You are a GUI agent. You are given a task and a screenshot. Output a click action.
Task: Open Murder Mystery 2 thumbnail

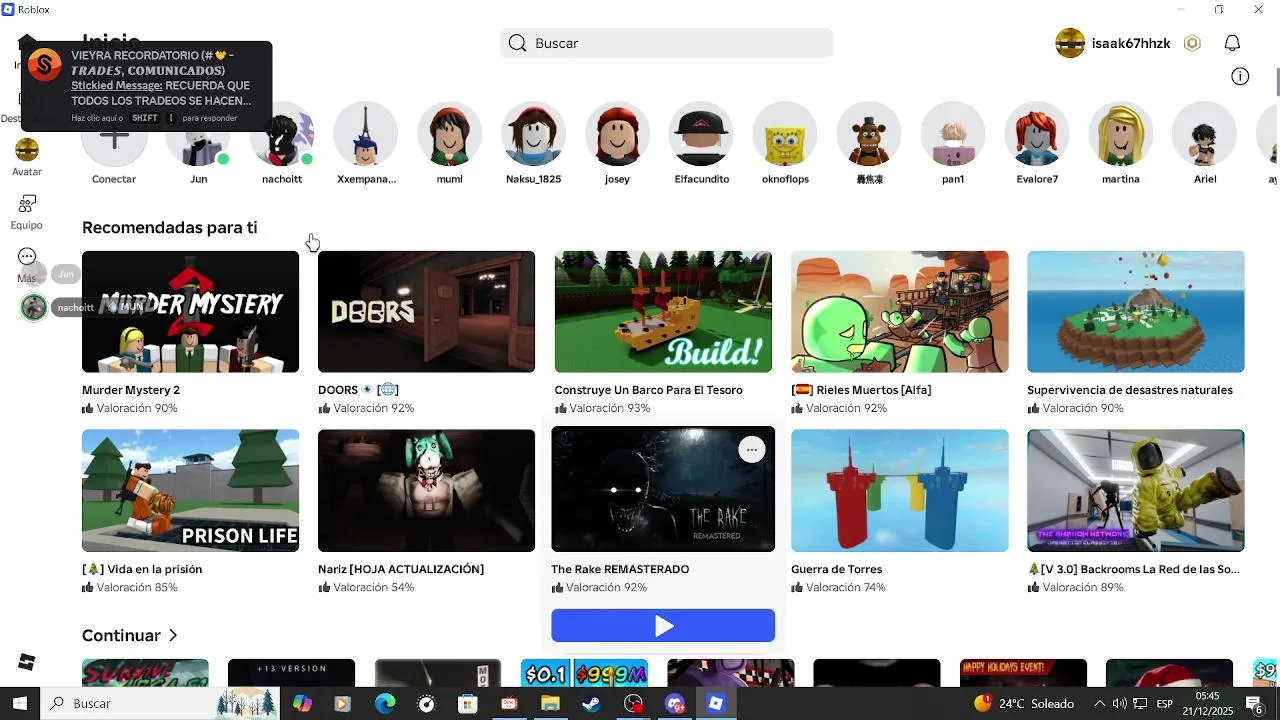click(190, 312)
